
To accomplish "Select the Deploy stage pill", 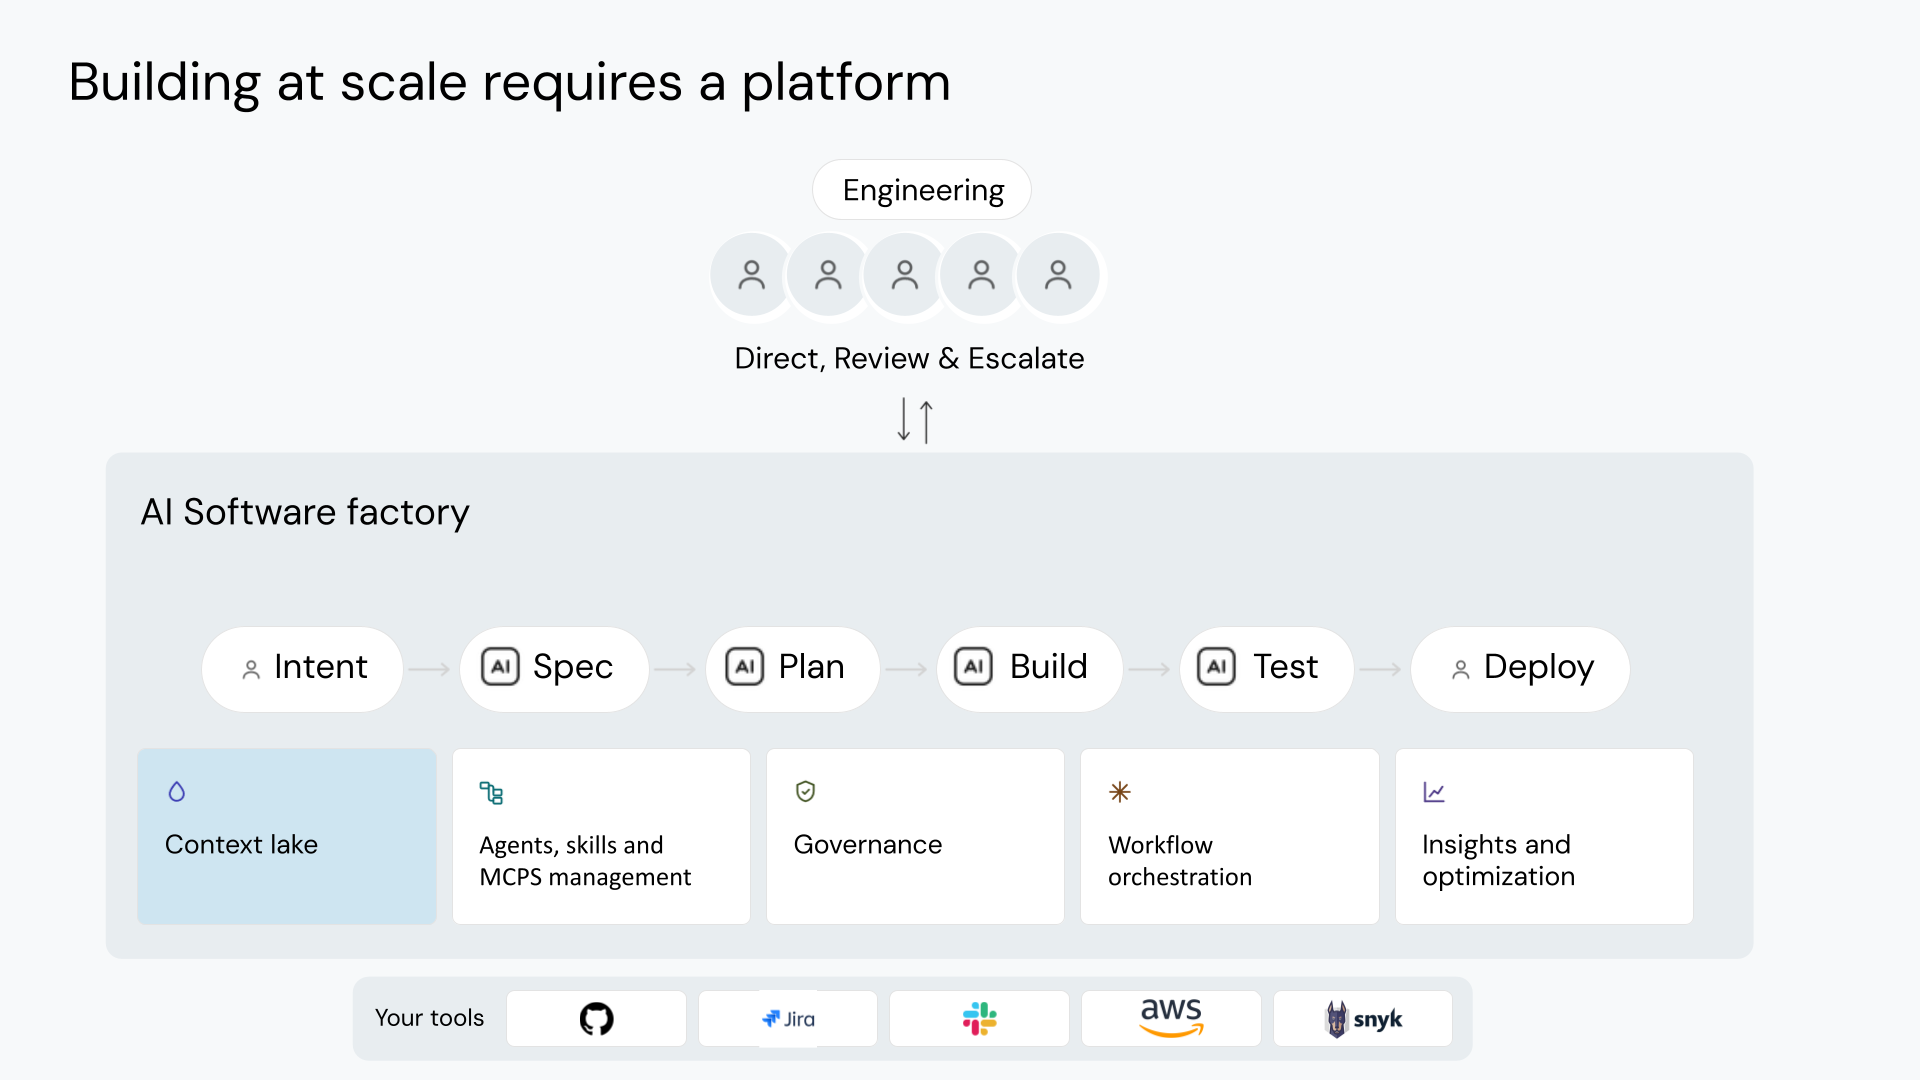I will pos(1520,669).
